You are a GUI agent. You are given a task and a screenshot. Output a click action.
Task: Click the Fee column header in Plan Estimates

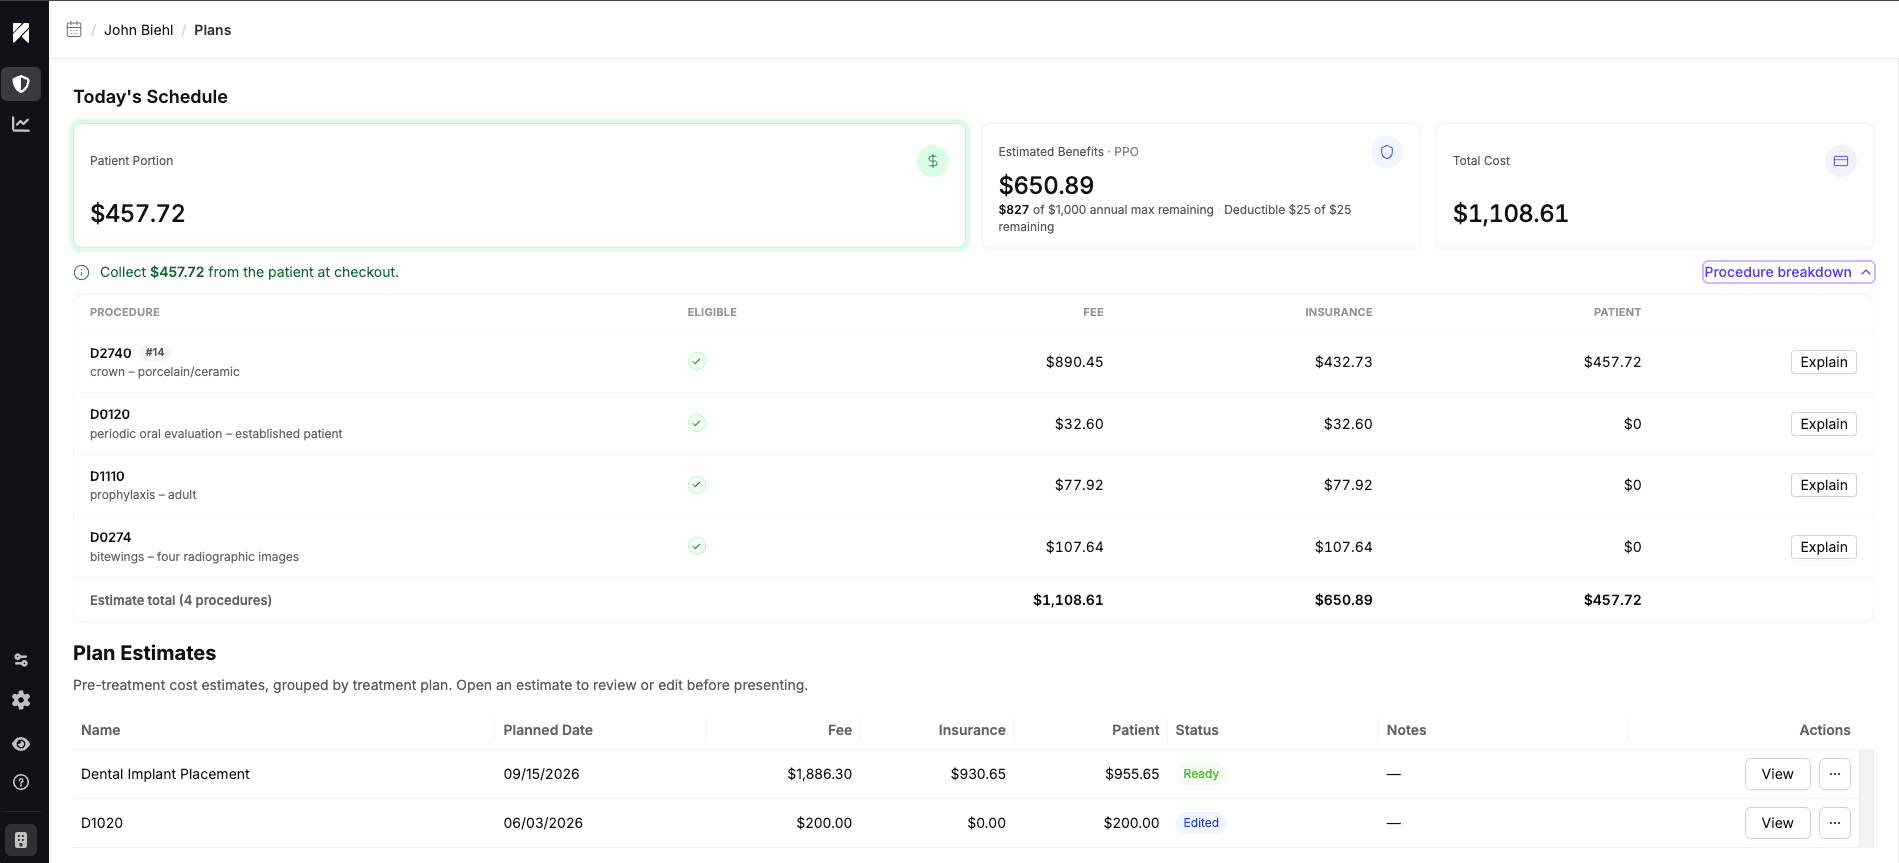tap(840, 730)
